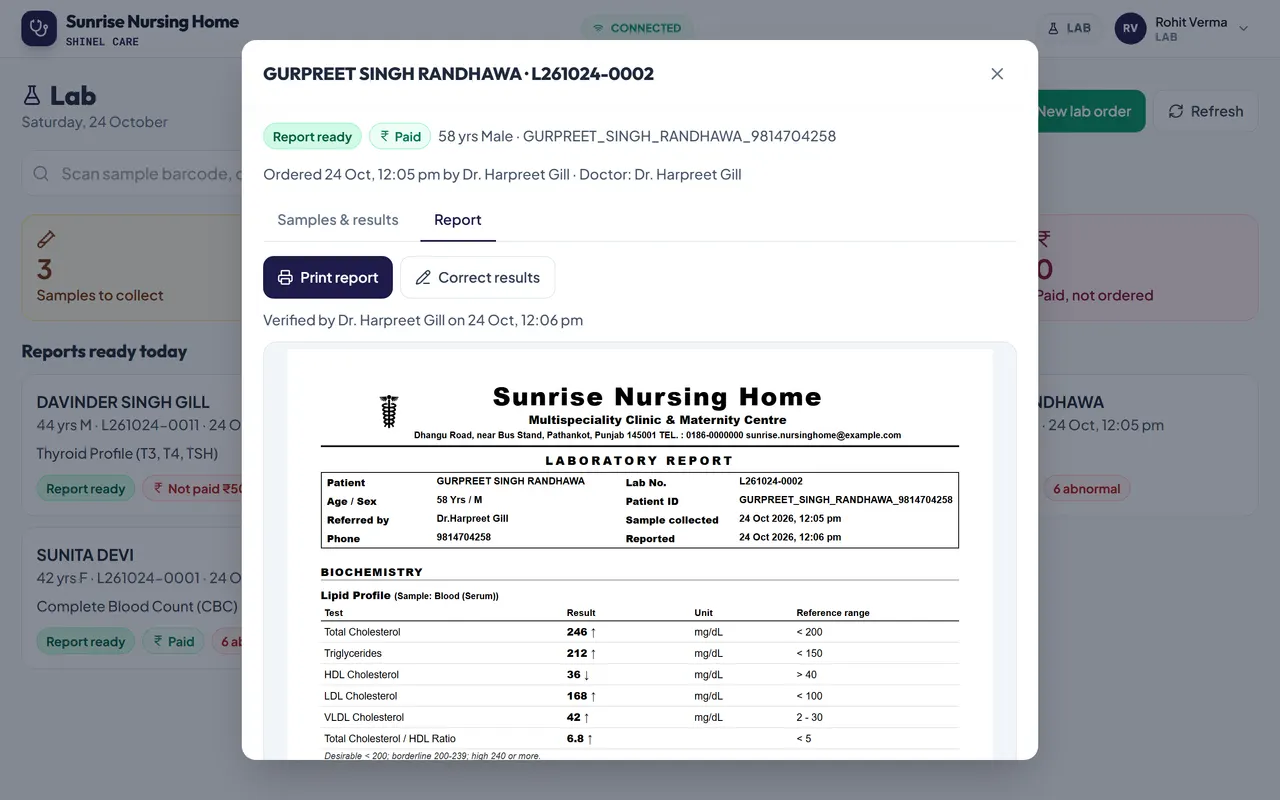Click the Connected status pill

click(x=637, y=28)
